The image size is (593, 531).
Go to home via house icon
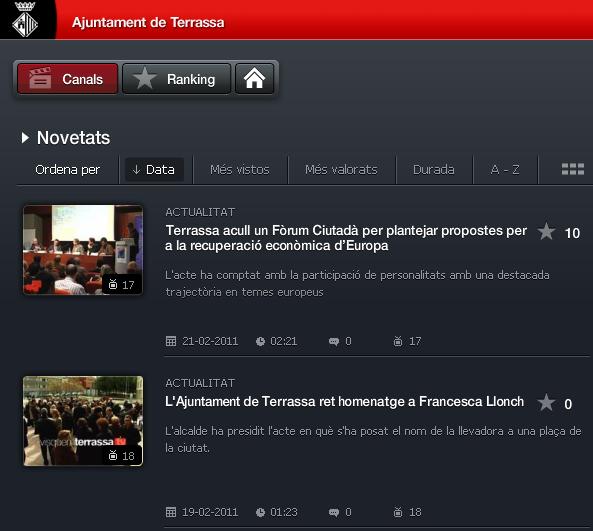click(255, 79)
